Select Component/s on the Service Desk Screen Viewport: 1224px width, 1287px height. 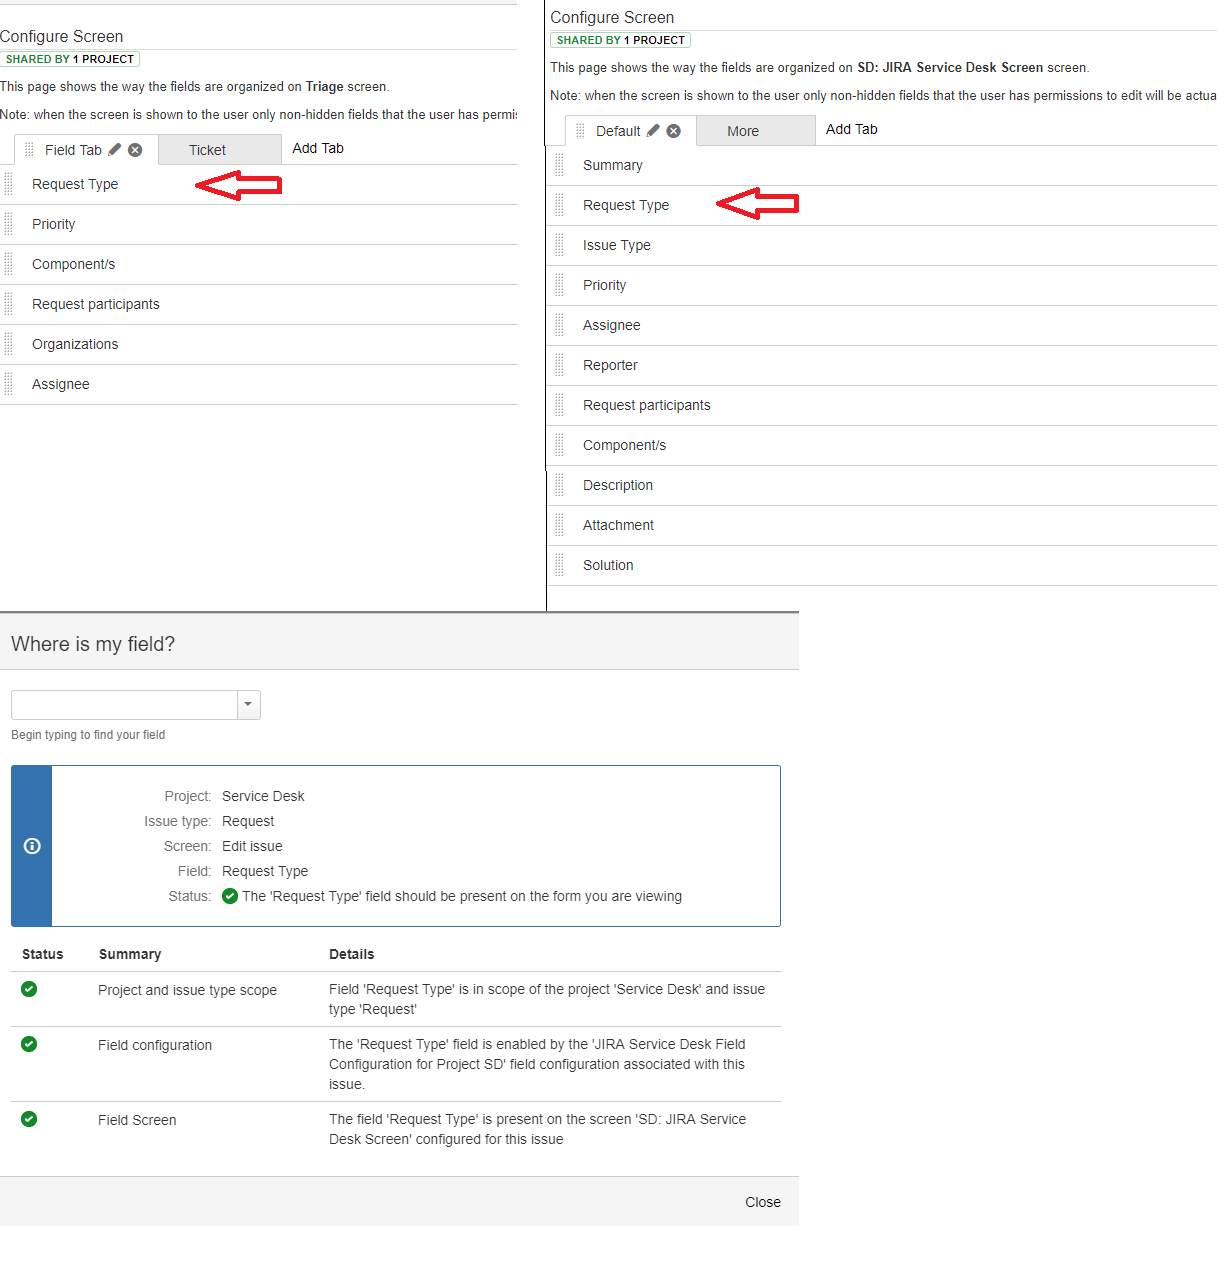[882, 445]
